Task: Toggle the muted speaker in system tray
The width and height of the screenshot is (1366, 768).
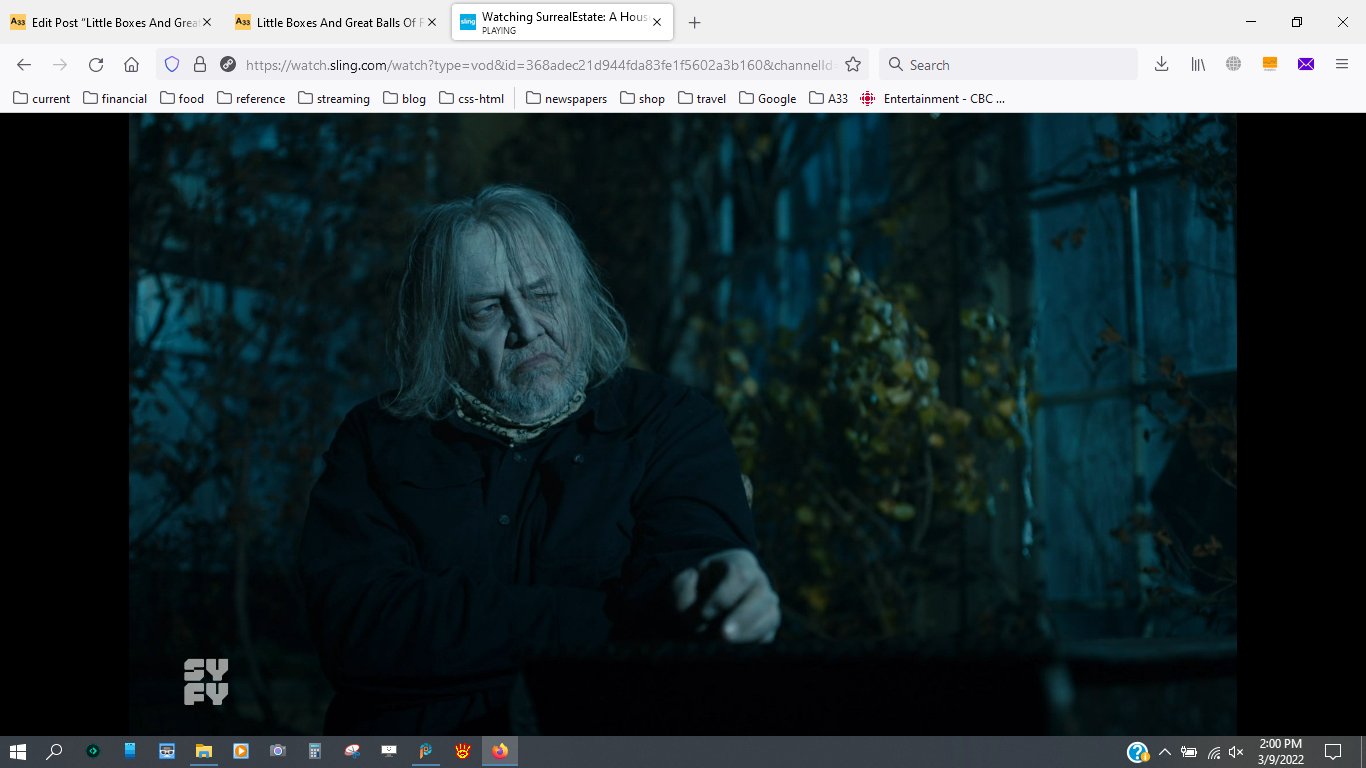Action: (1236, 752)
